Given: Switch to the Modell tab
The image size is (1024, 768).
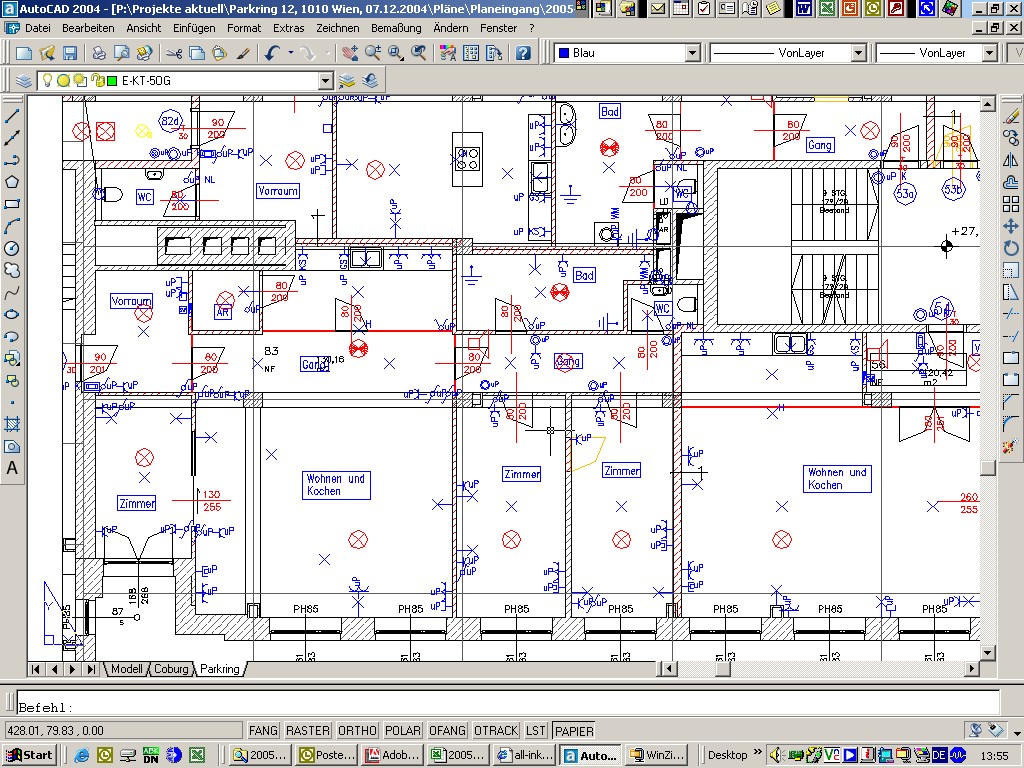Looking at the screenshot, I should [x=126, y=669].
